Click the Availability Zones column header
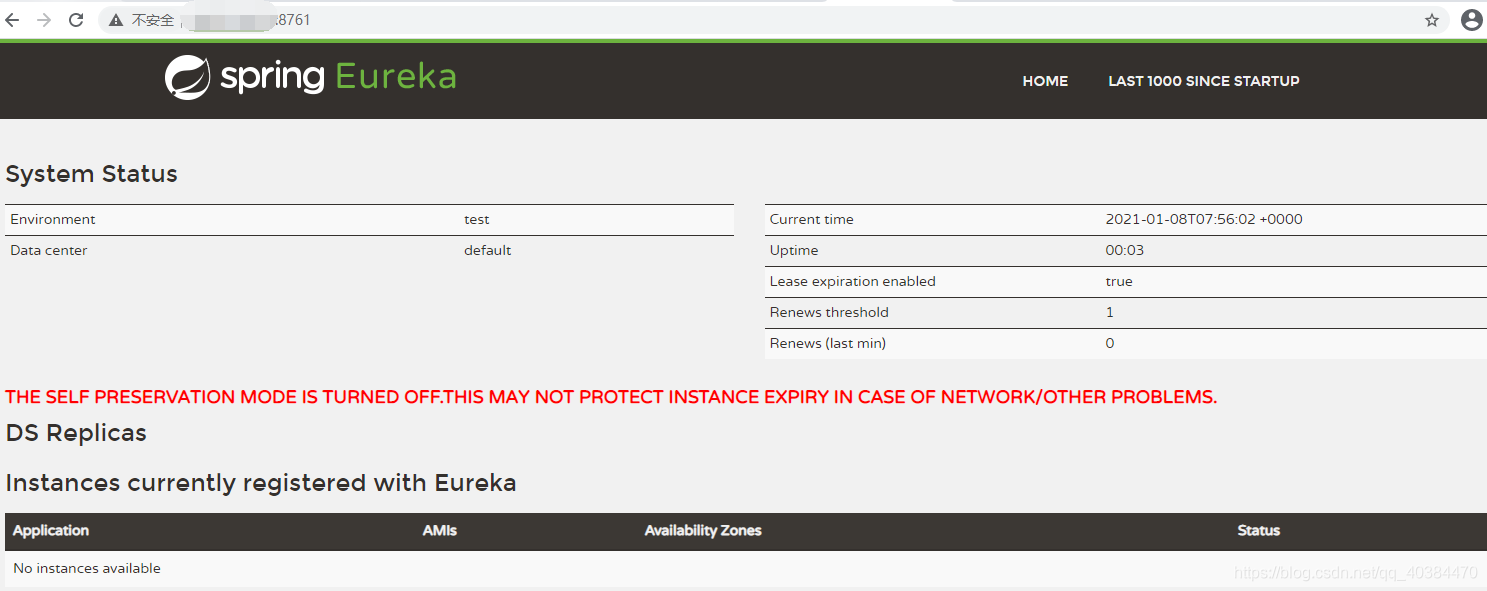The image size is (1487, 591). [703, 531]
